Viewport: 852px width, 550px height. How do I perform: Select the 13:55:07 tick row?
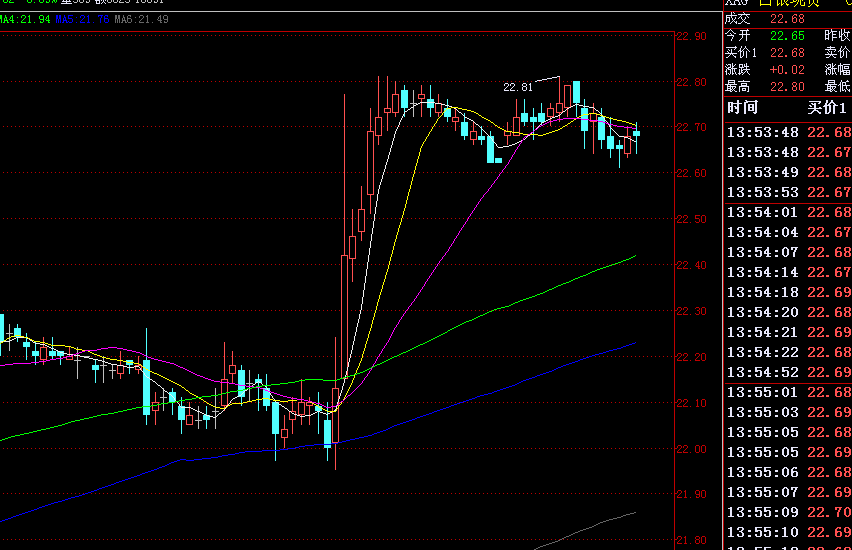click(x=788, y=492)
